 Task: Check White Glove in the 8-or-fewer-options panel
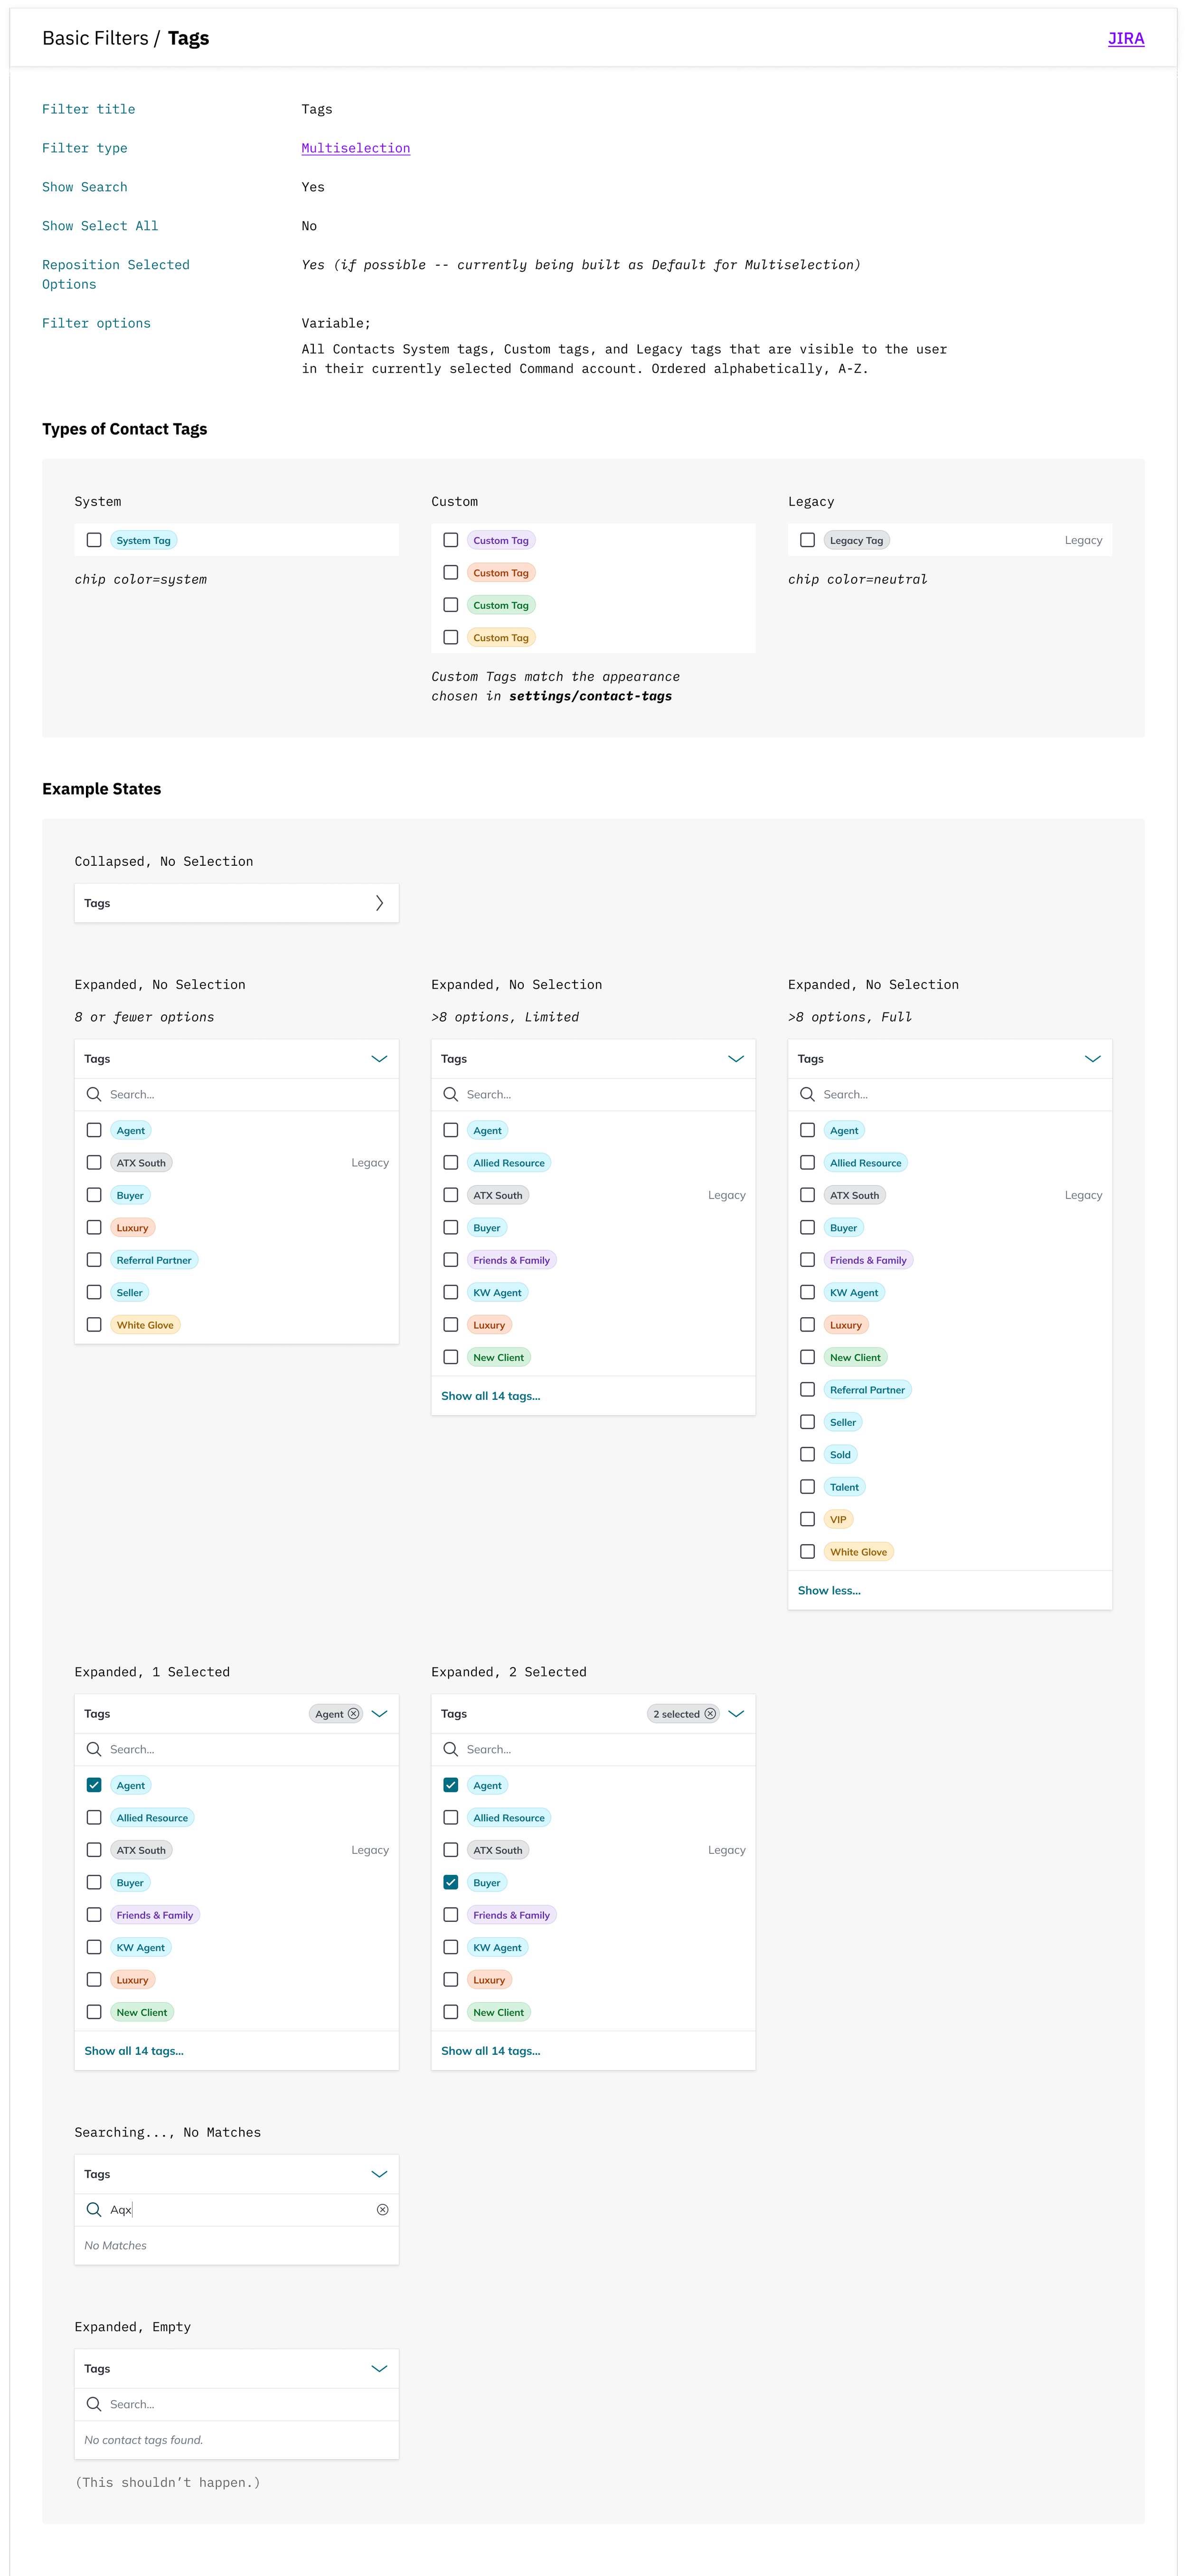pos(94,1324)
